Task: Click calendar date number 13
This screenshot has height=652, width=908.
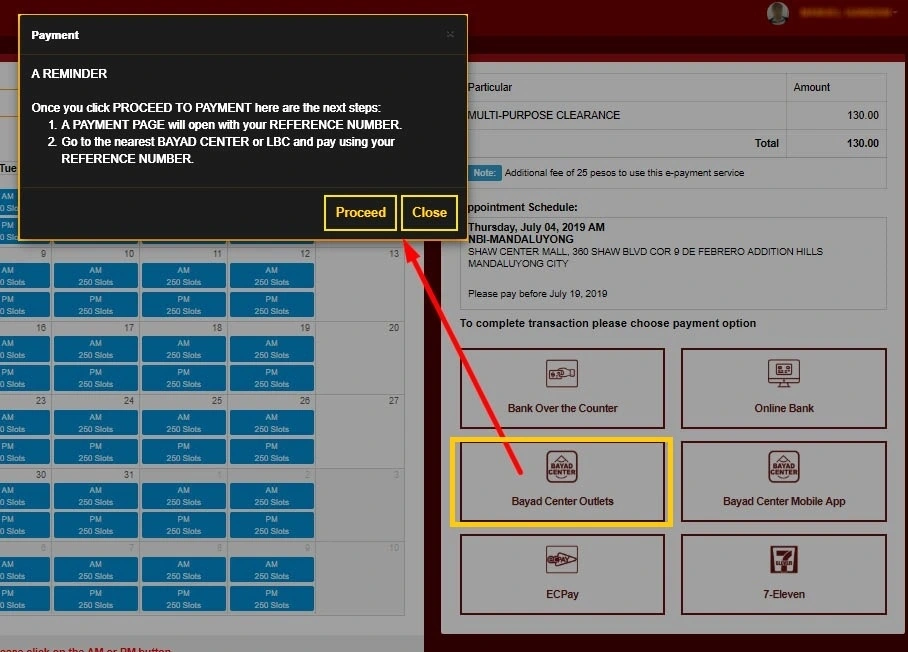Action: [x=394, y=254]
